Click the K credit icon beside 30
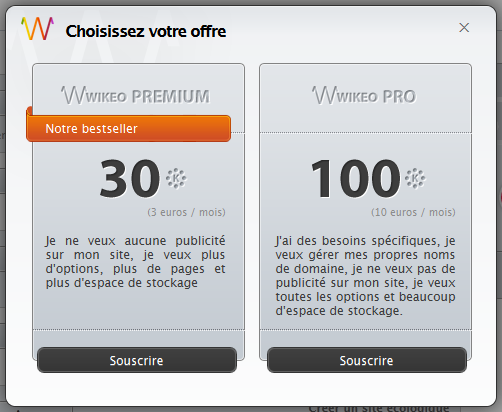This screenshot has width=502, height=412. coord(176,179)
